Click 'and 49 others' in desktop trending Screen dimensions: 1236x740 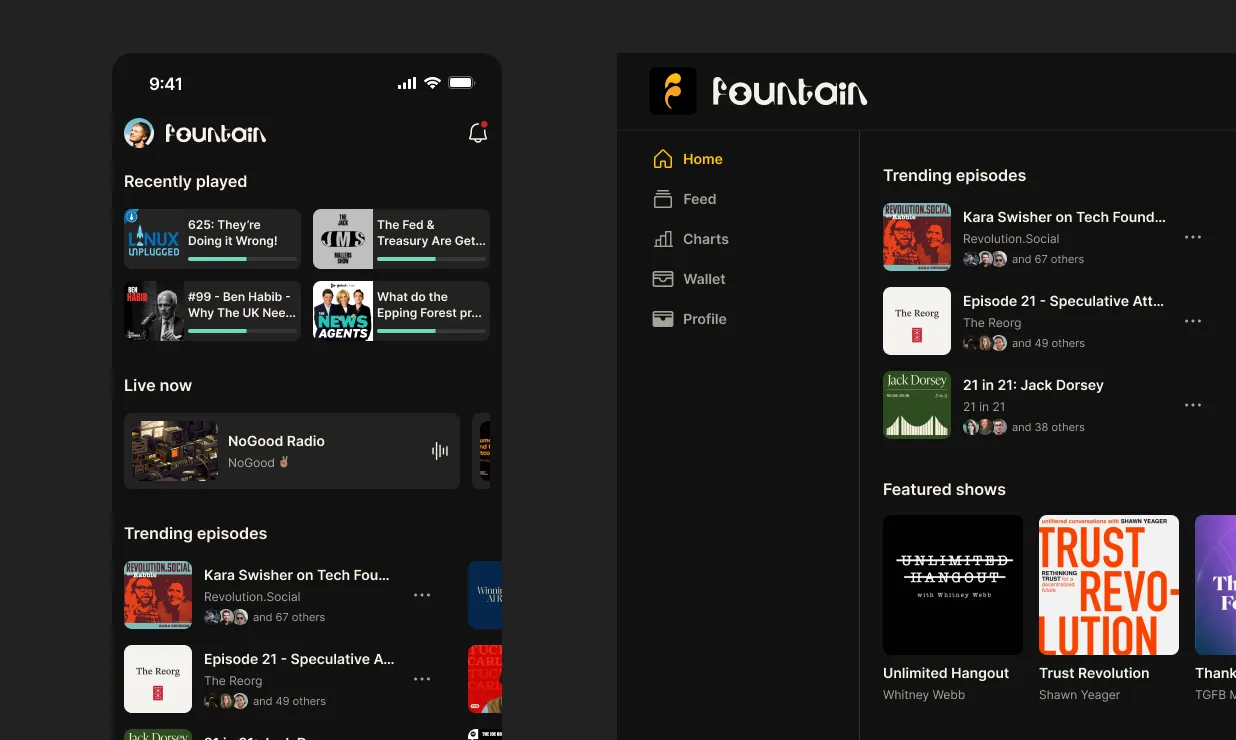[1048, 343]
